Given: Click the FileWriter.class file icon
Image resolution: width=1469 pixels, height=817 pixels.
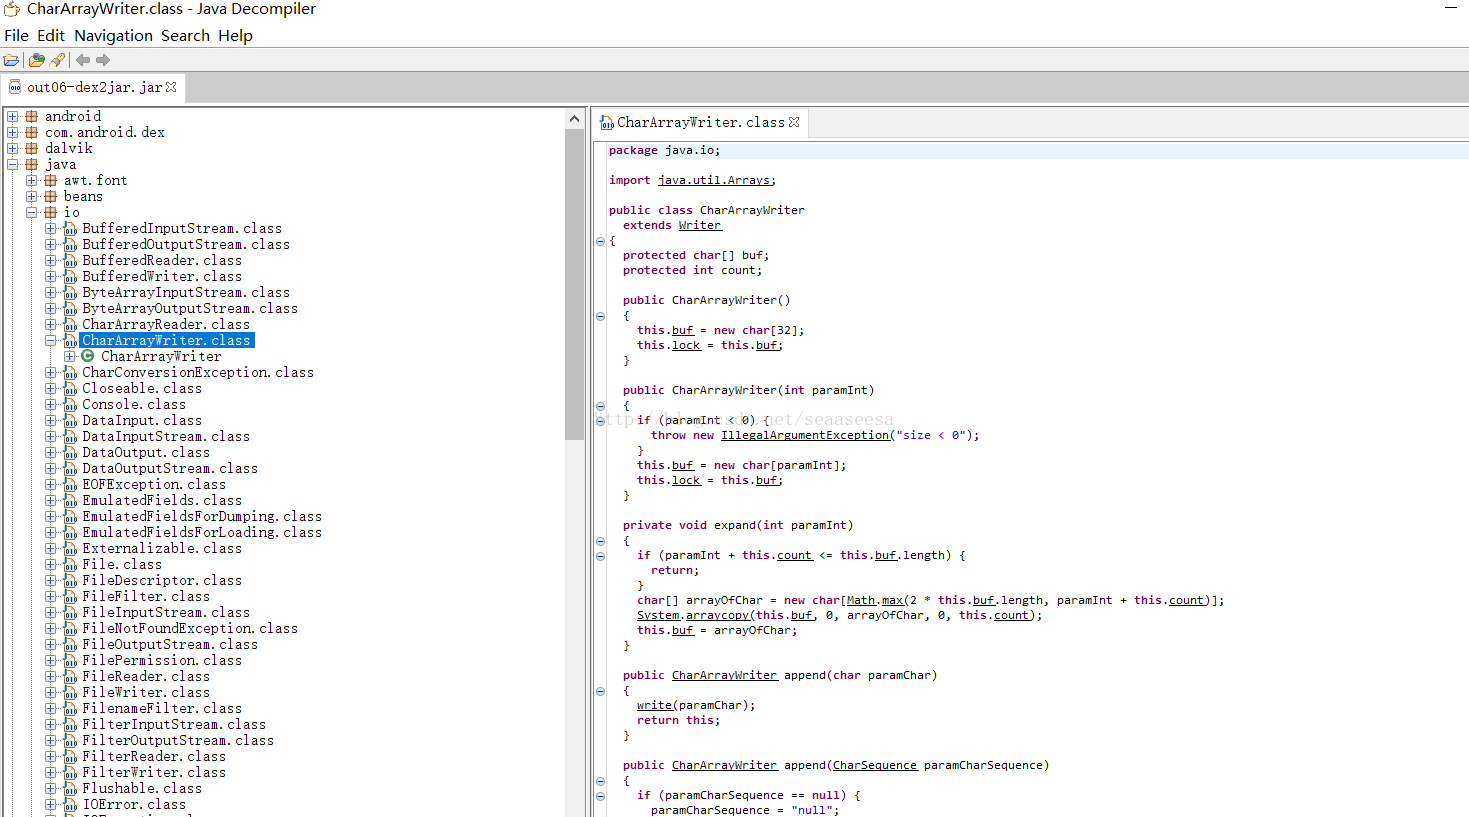Looking at the screenshot, I should coord(70,692).
